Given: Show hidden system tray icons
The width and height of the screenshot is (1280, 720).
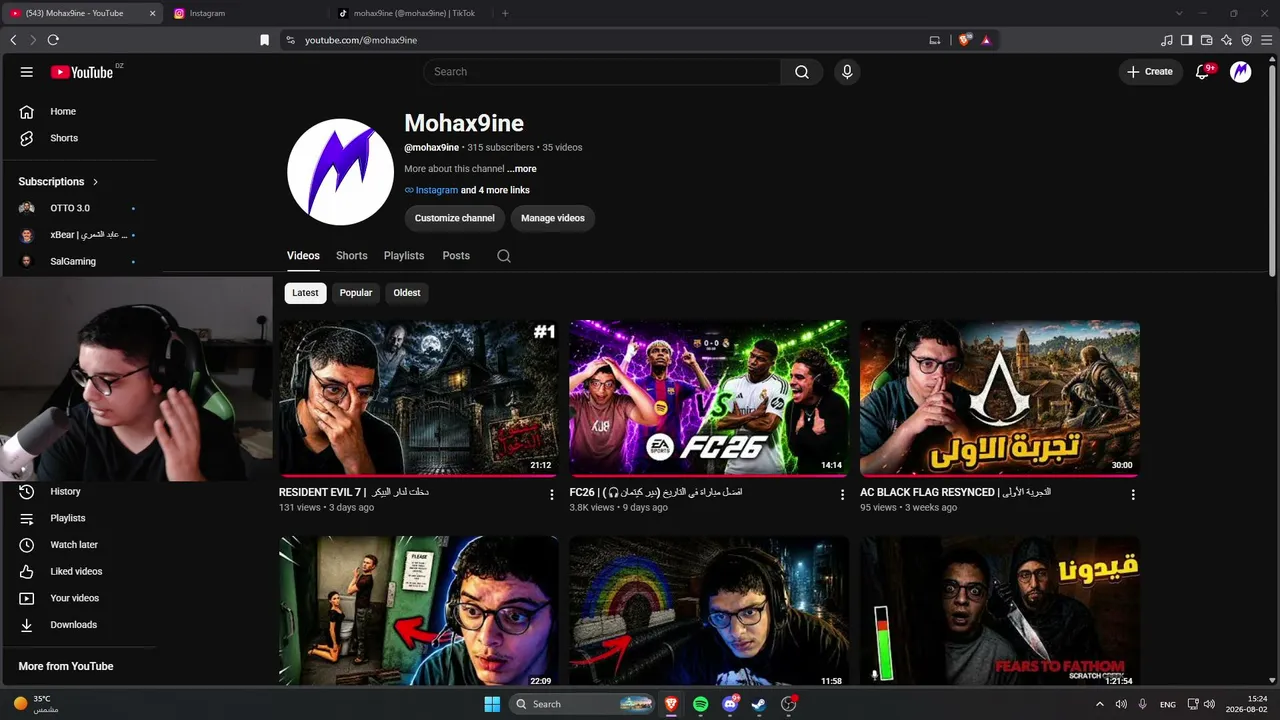Looking at the screenshot, I should 1100,704.
